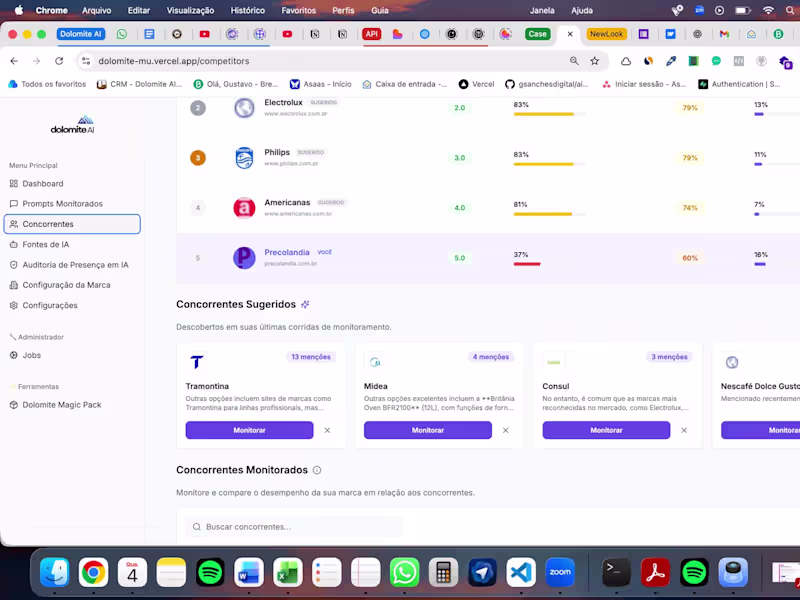The height and width of the screenshot is (600, 800).
Task: Click the Nescafé Dolce Gusto card icon
Action: point(732,362)
